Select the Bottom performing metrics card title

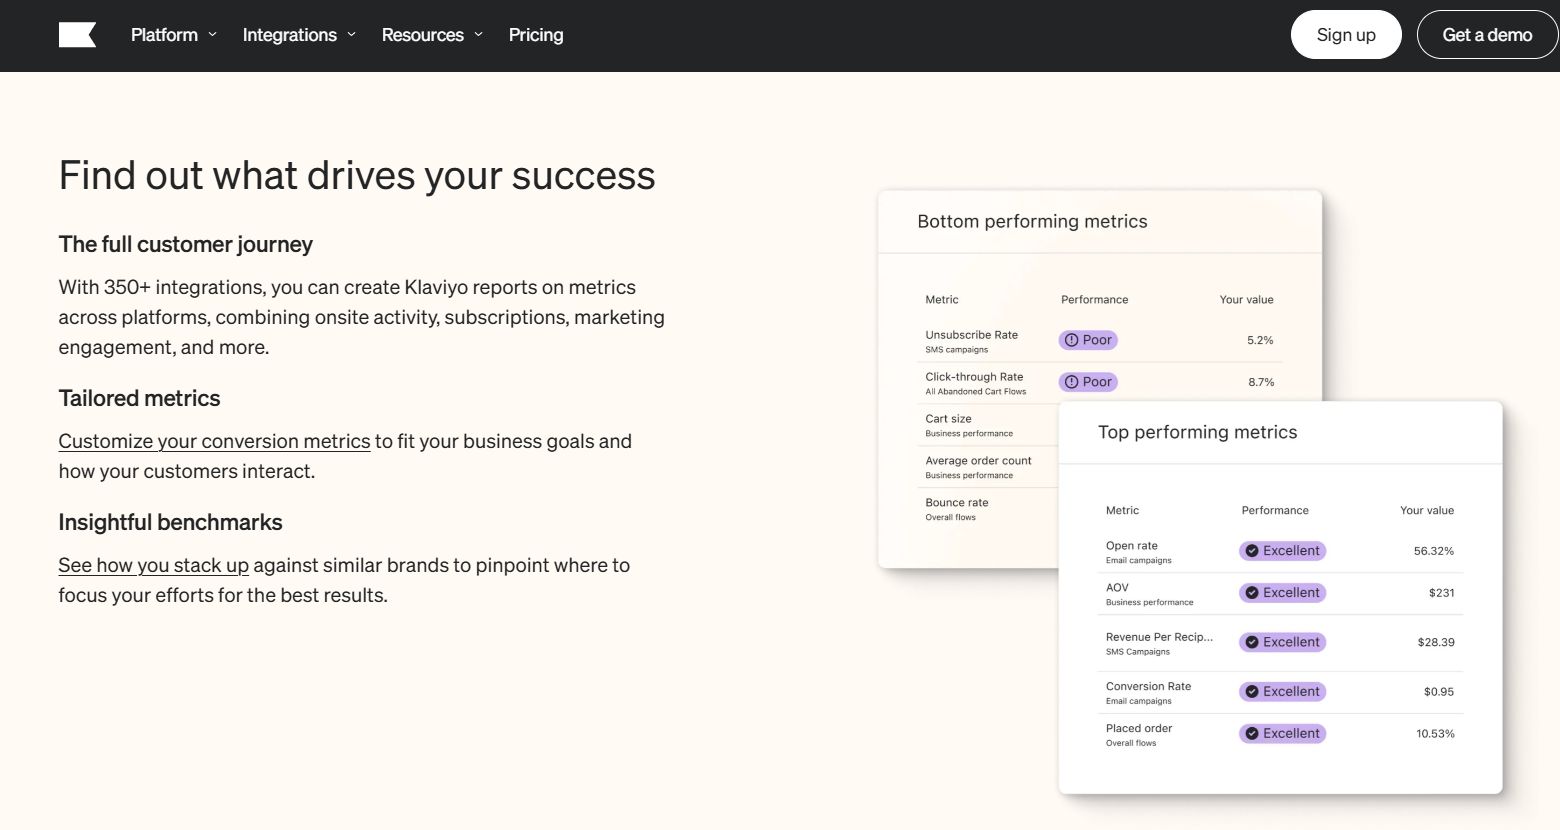pyautogui.click(x=1032, y=222)
